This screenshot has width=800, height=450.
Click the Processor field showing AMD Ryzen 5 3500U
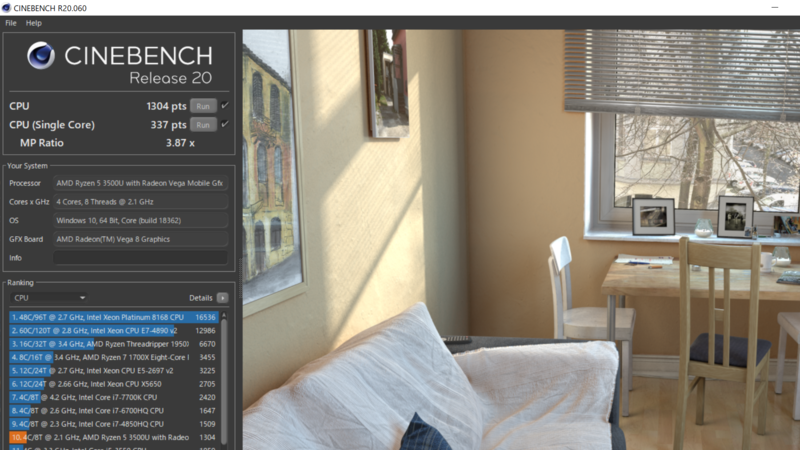[x=140, y=183]
